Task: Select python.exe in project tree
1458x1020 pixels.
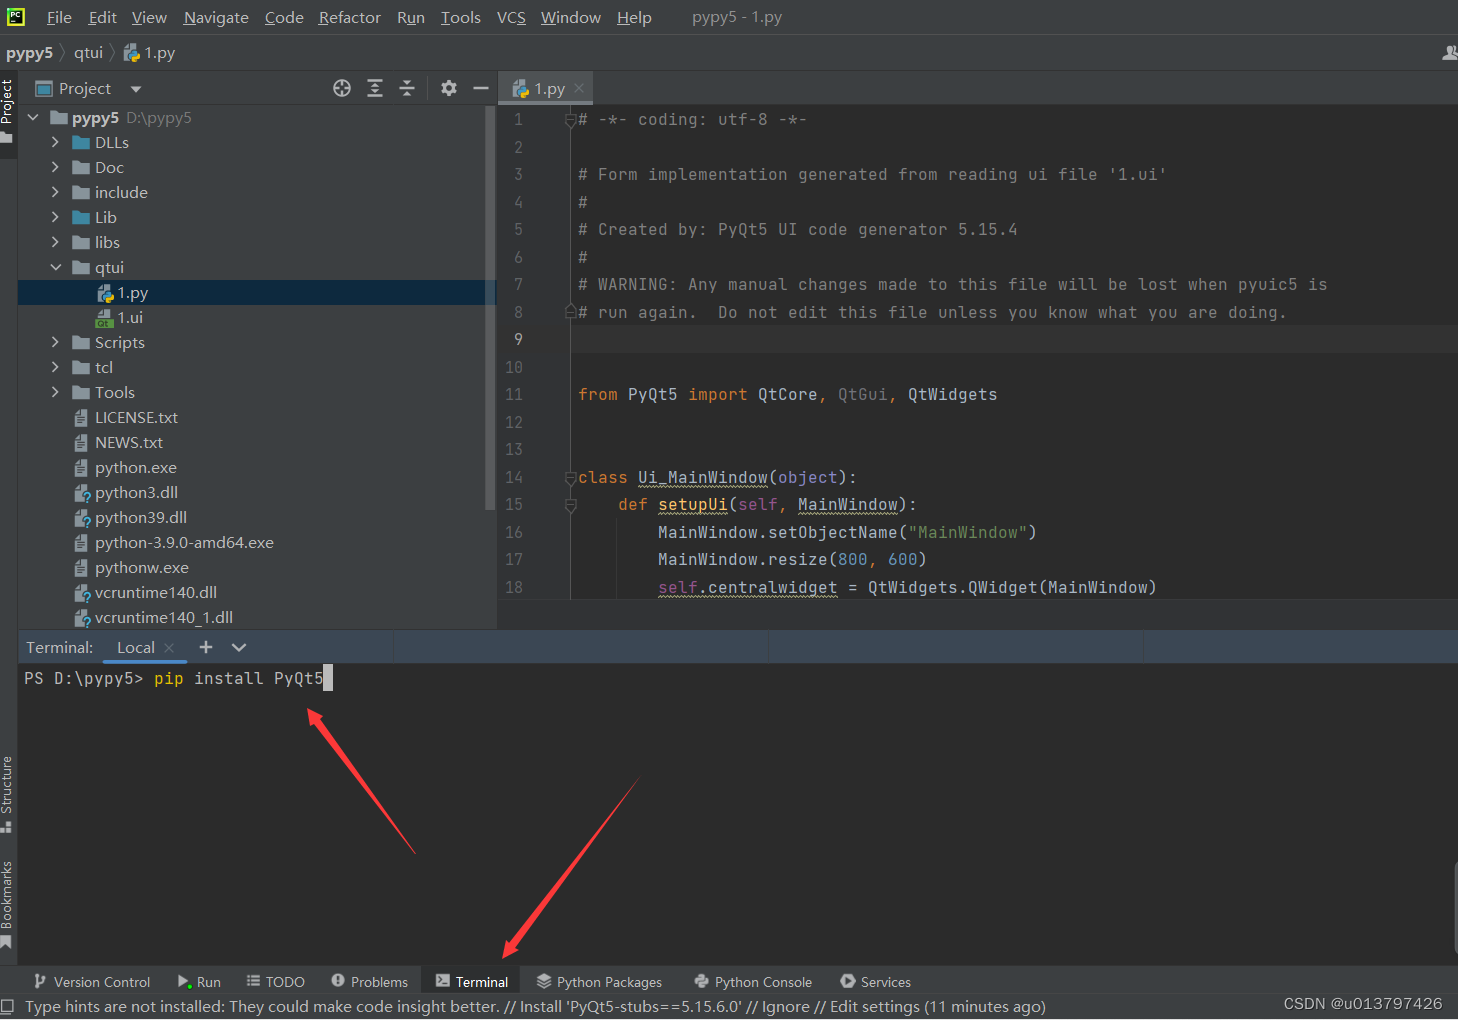Action: (x=256, y=467)
